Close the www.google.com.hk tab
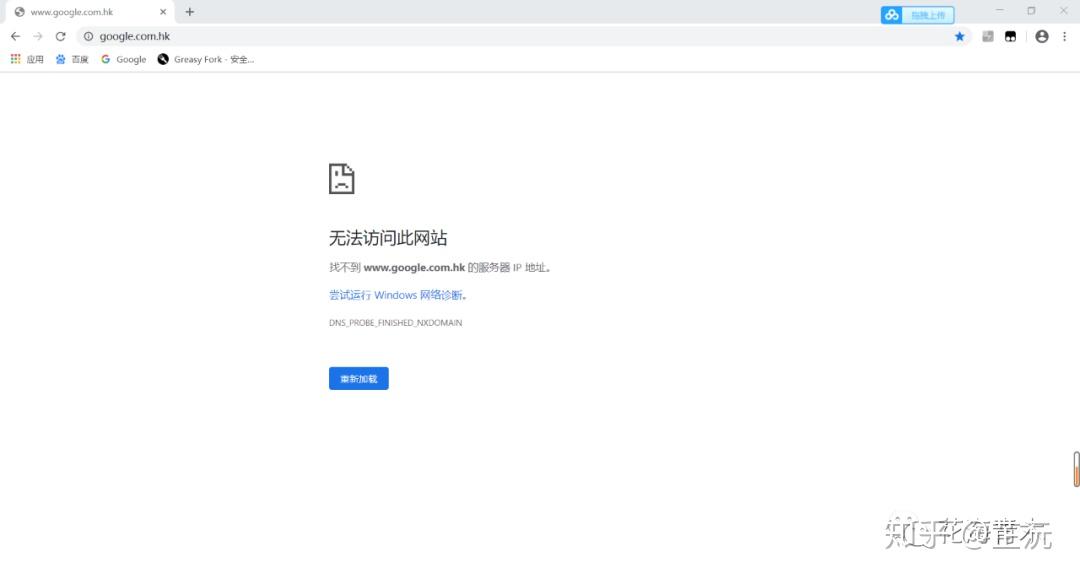 point(163,12)
